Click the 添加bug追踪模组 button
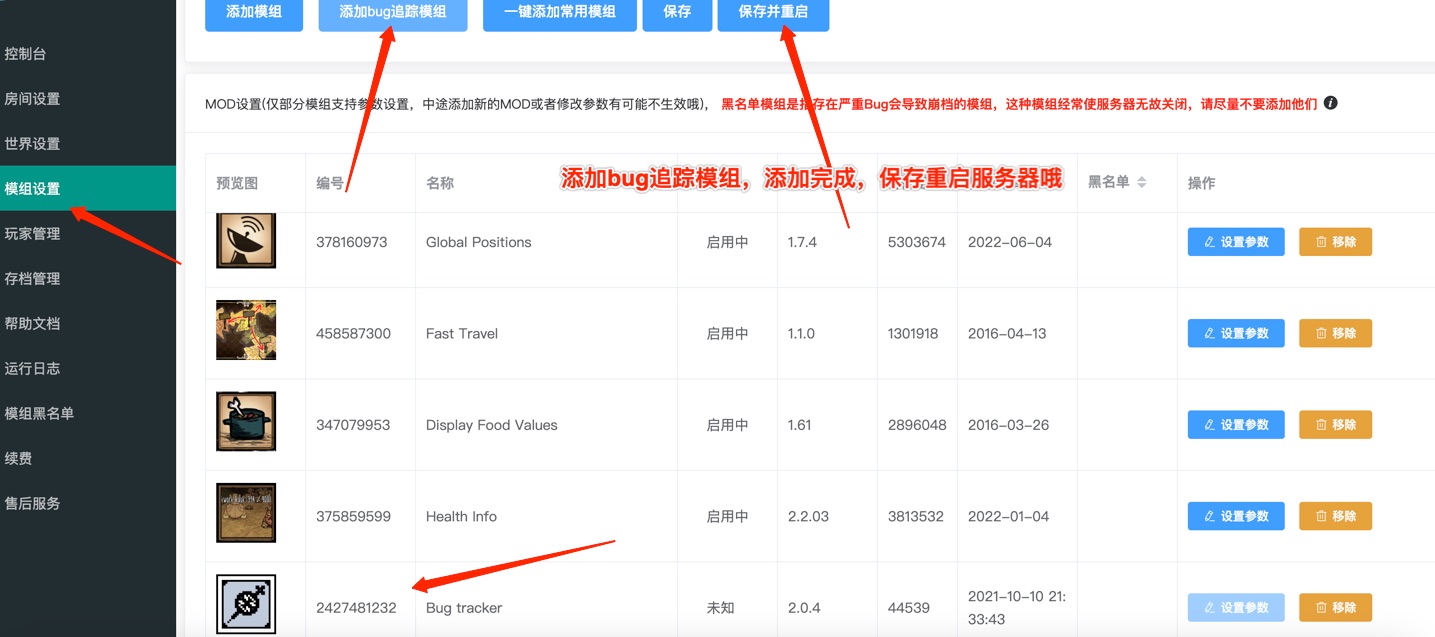 pyautogui.click(x=393, y=12)
